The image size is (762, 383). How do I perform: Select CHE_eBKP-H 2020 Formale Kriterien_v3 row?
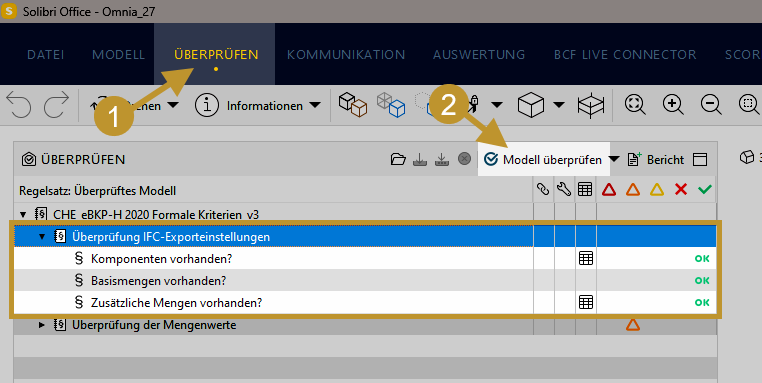coord(365,214)
